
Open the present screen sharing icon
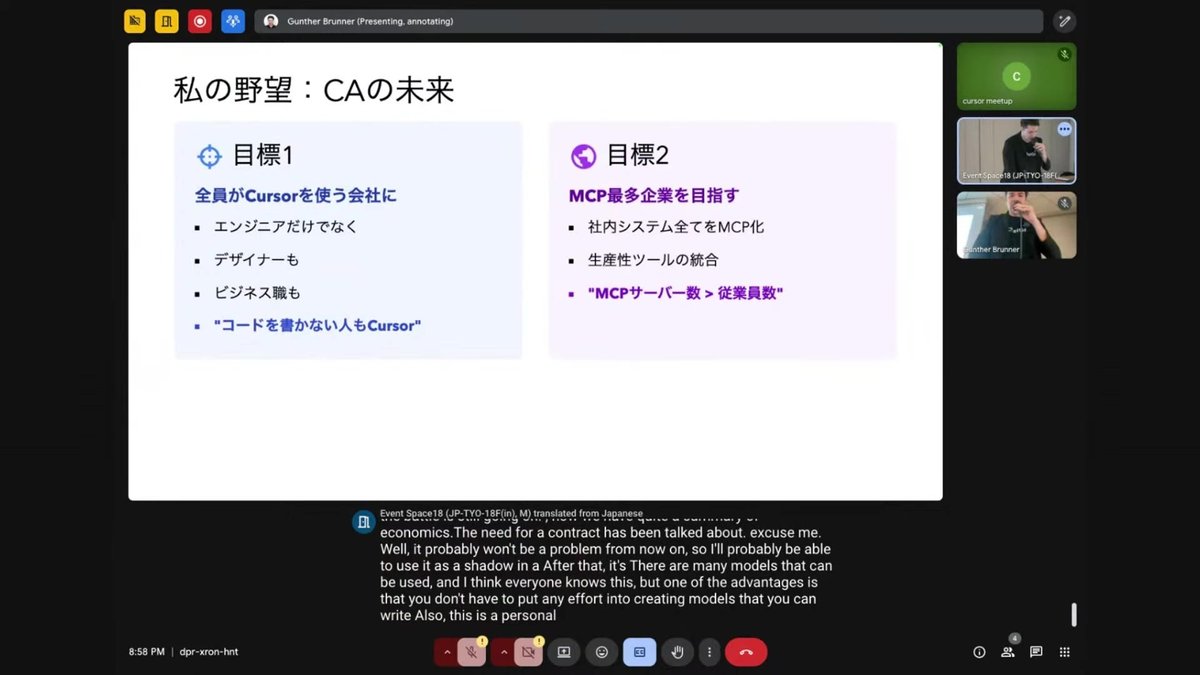click(563, 651)
